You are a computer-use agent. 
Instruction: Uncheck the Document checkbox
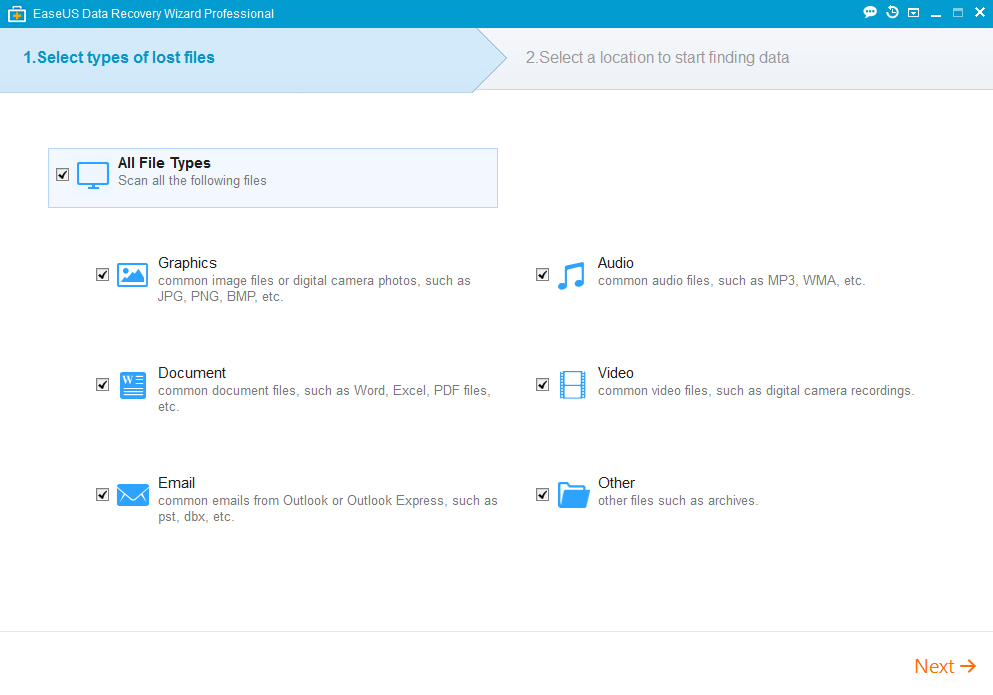(102, 384)
